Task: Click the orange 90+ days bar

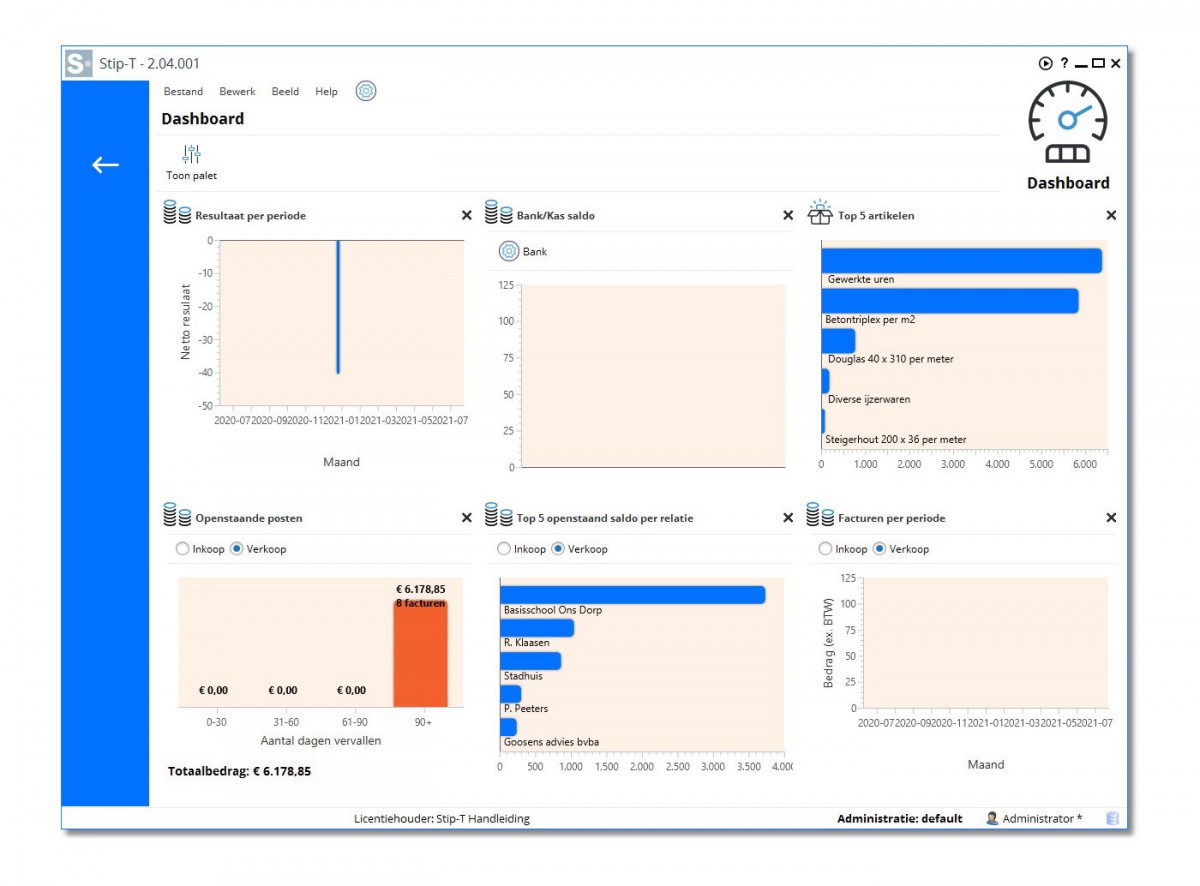Action: point(420,655)
